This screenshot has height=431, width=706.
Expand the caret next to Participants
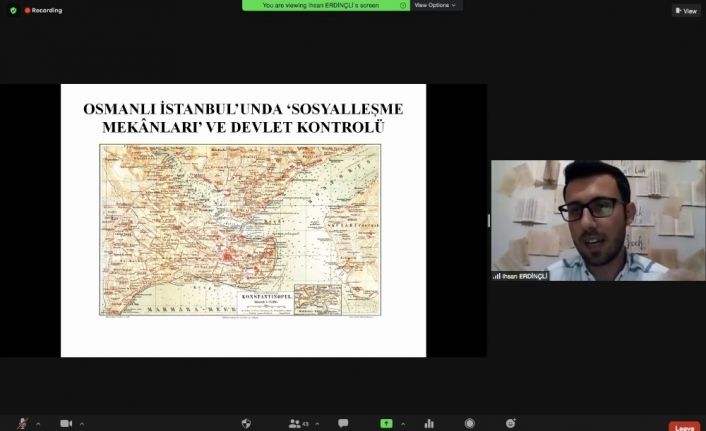[x=317, y=424]
